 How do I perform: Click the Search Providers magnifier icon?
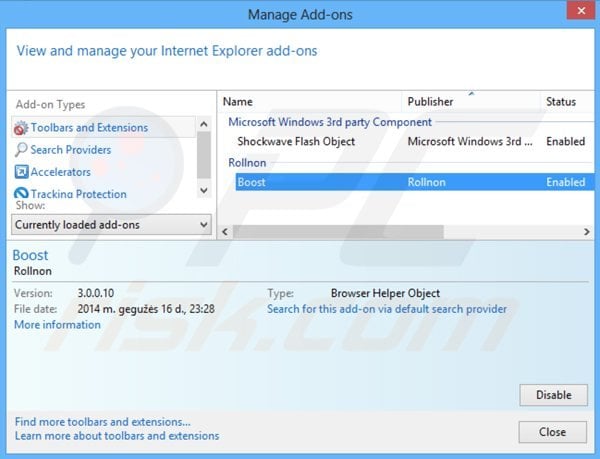[21, 150]
